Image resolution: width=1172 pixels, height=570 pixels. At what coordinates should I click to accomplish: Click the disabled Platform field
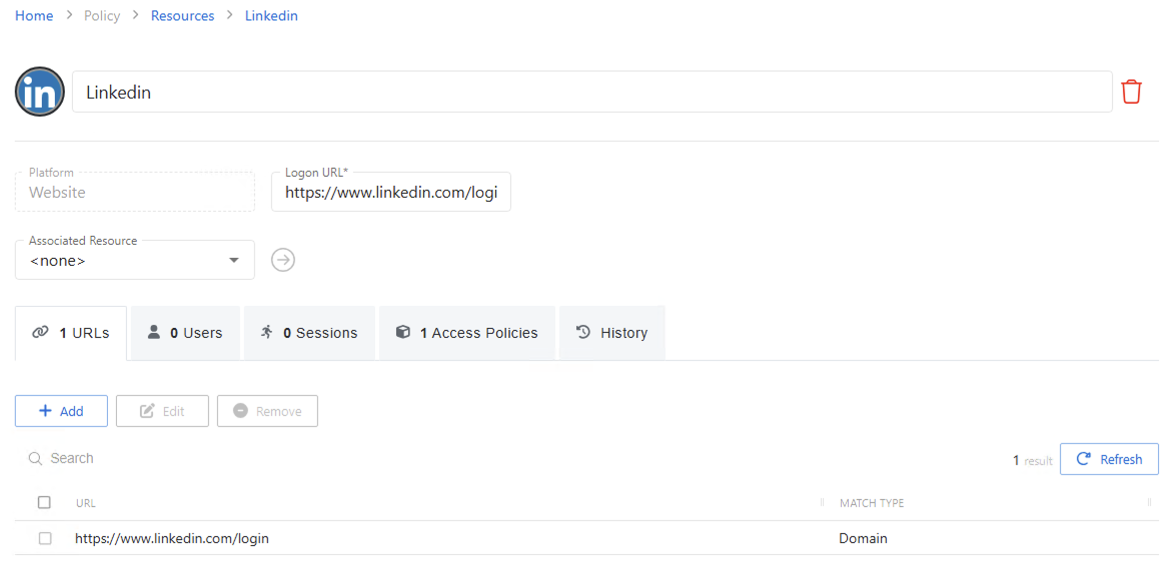pyautogui.click(x=135, y=192)
